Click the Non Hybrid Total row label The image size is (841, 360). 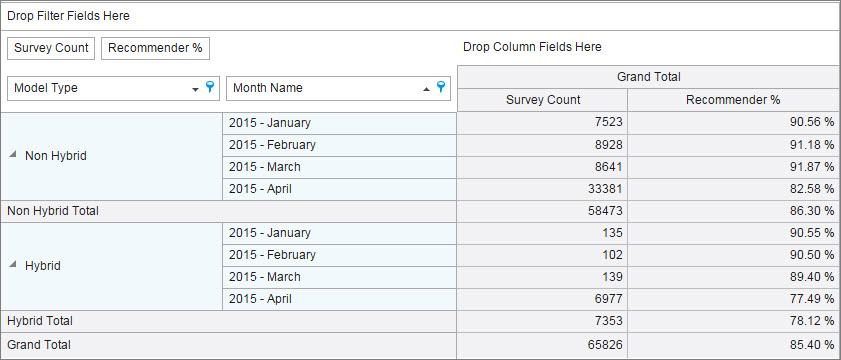53,211
